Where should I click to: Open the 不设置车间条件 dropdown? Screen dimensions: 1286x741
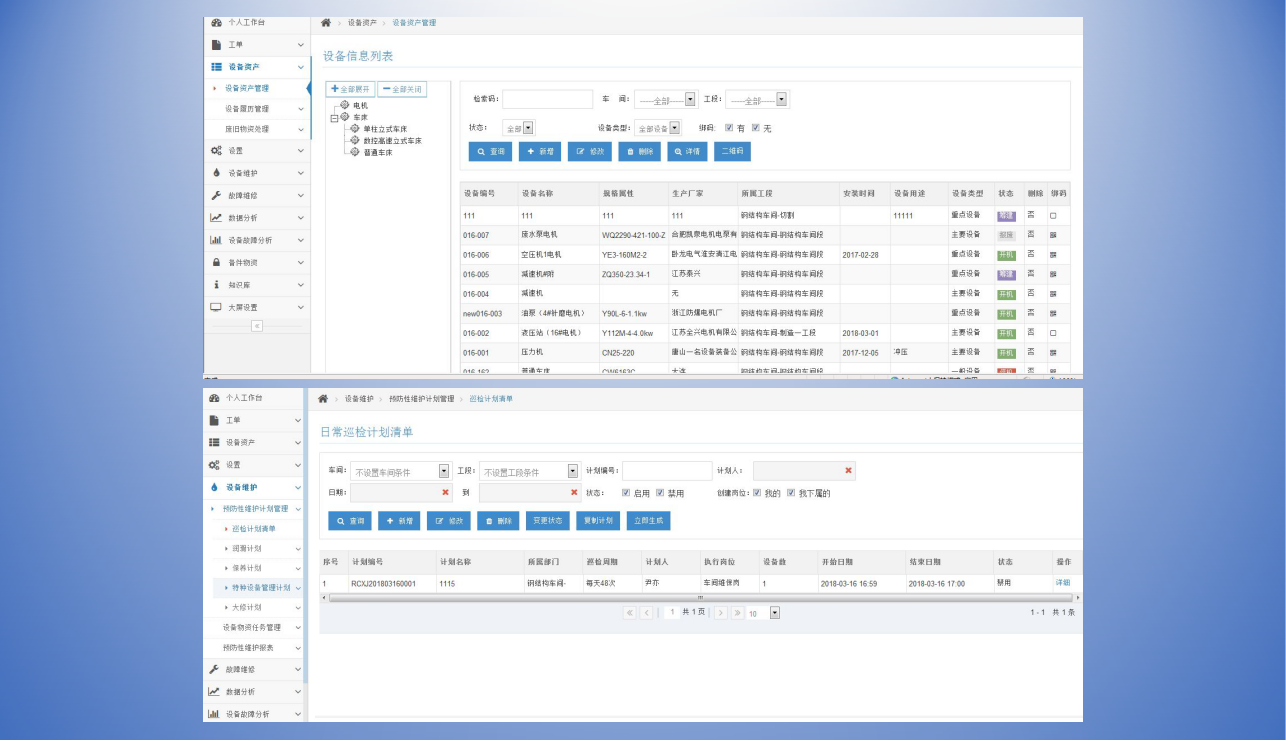pyautogui.click(x=444, y=471)
